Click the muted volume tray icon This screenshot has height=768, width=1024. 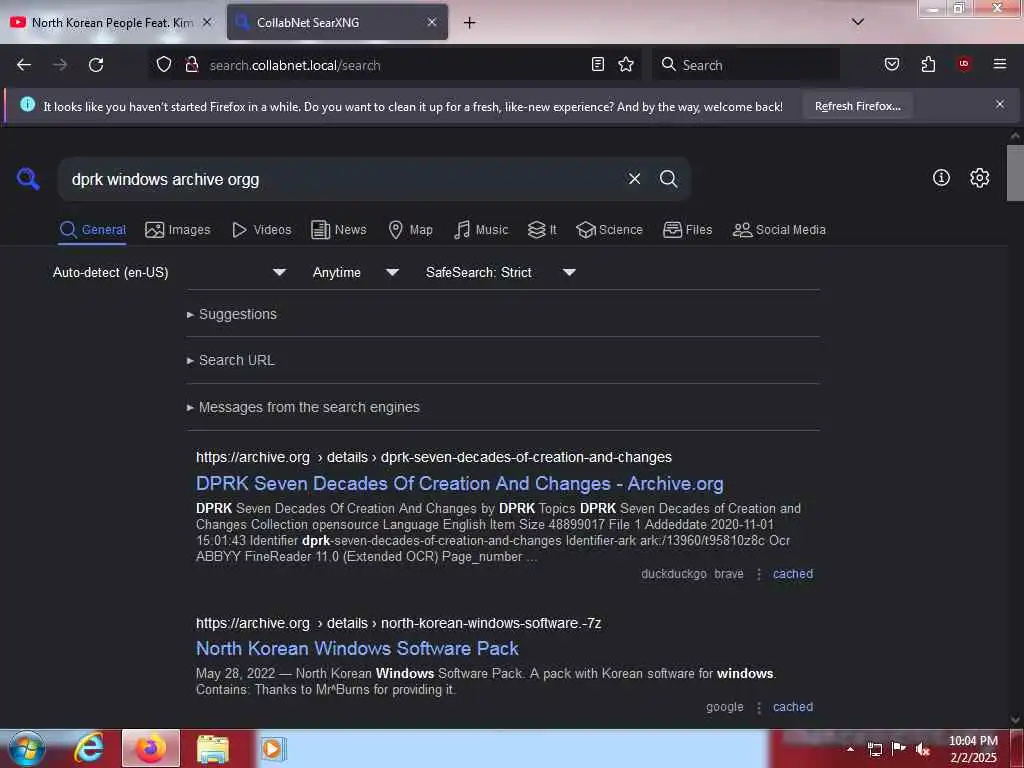[923, 749]
